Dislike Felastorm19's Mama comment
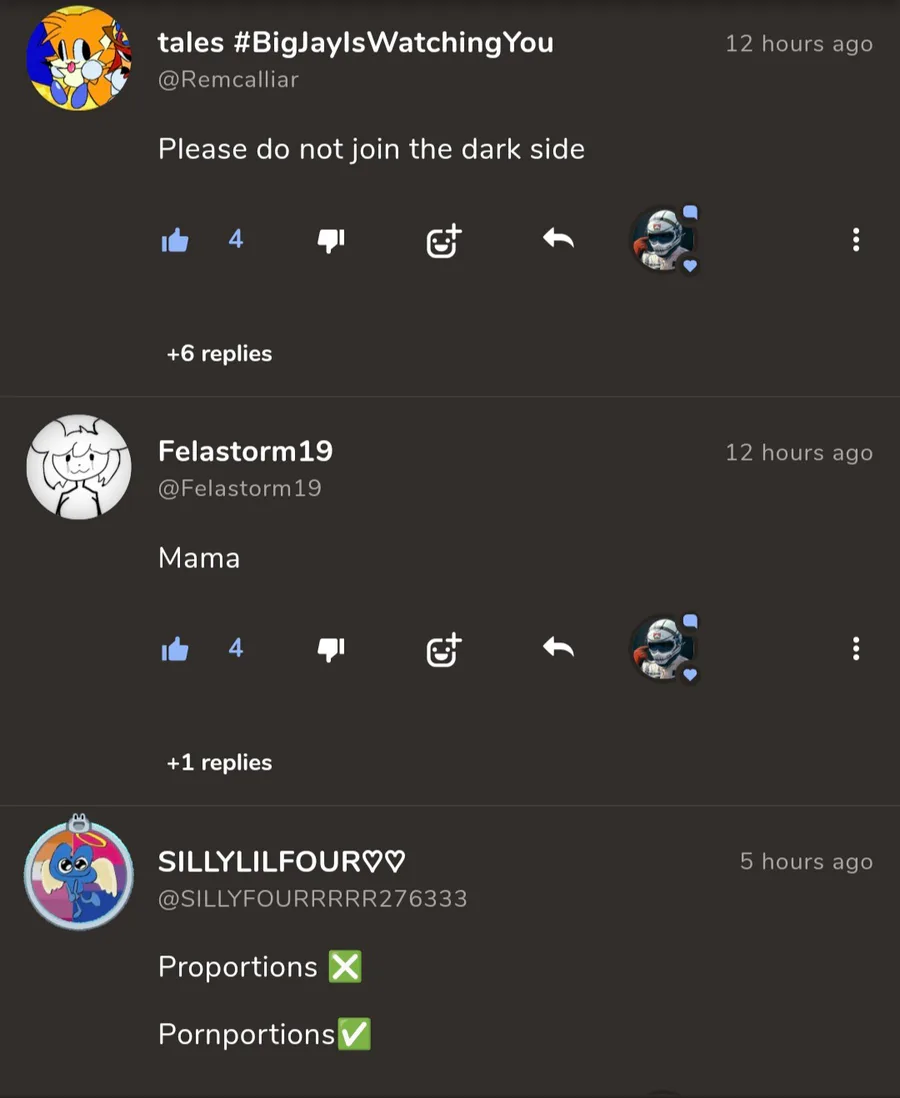The height and width of the screenshot is (1098, 900). tap(331, 649)
